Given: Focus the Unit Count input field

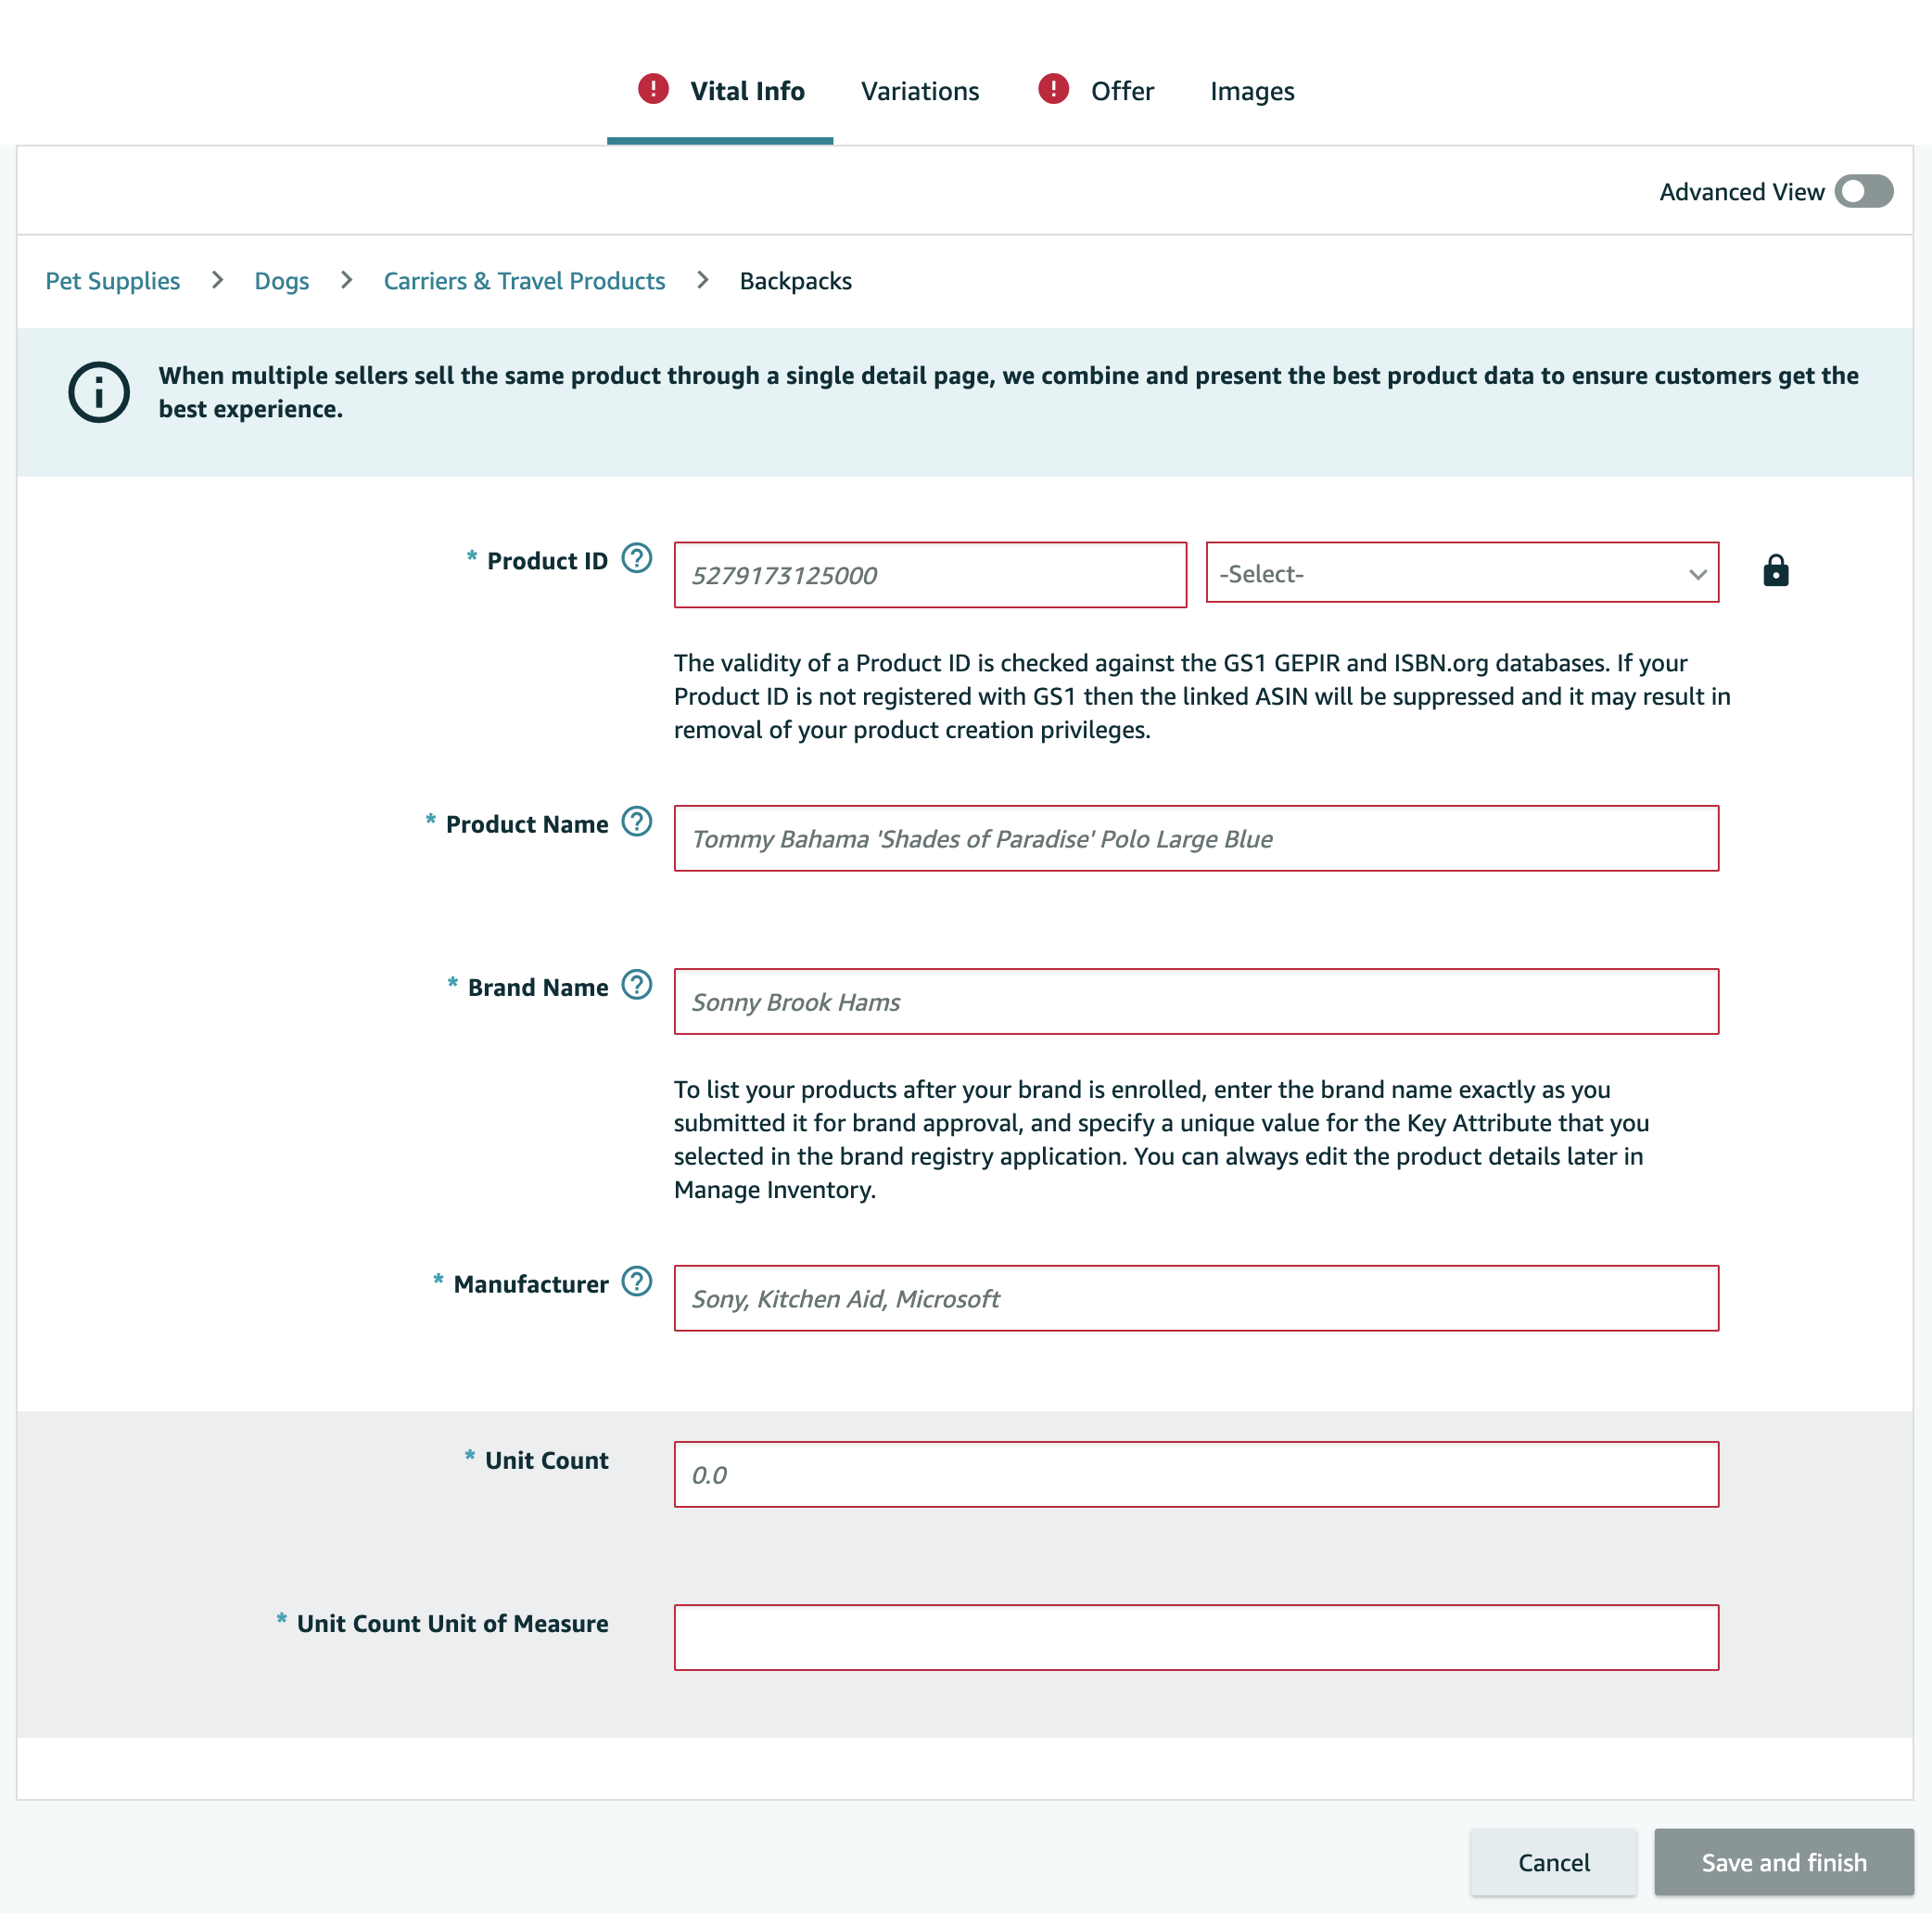Looking at the screenshot, I should point(1195,1474).
